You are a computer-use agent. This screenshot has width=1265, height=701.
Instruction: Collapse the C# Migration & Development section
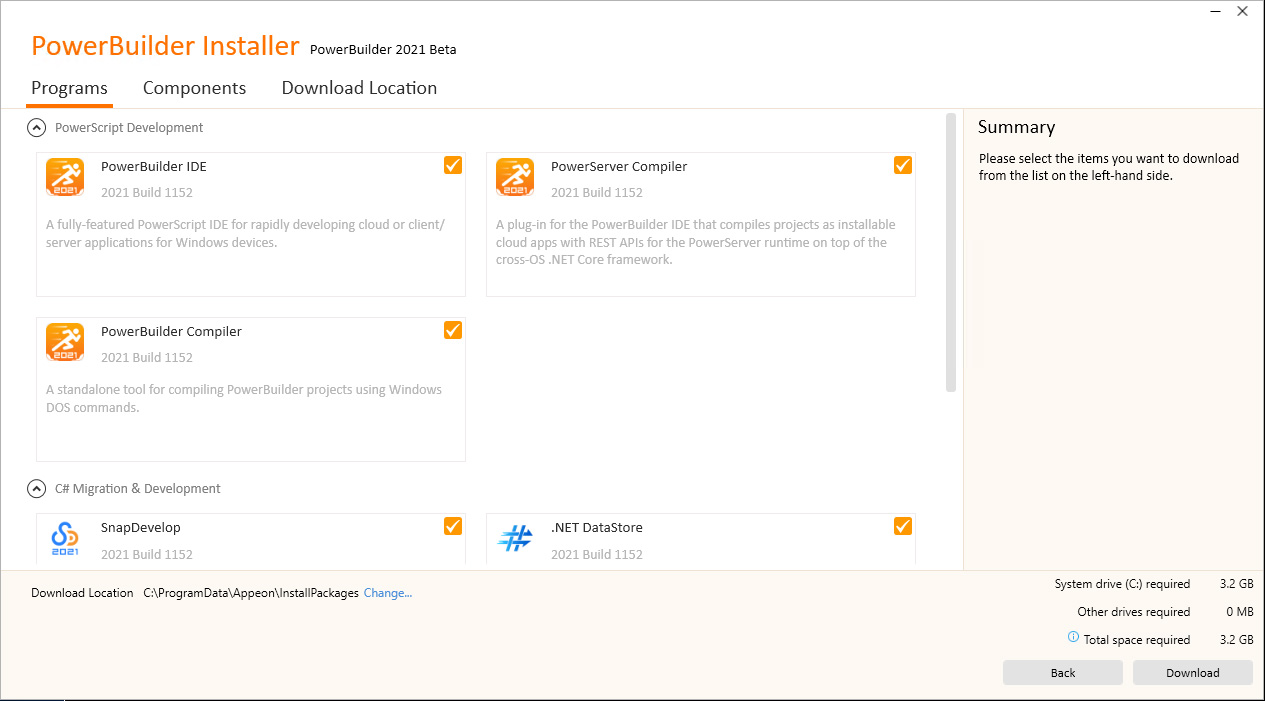point(37,489)
